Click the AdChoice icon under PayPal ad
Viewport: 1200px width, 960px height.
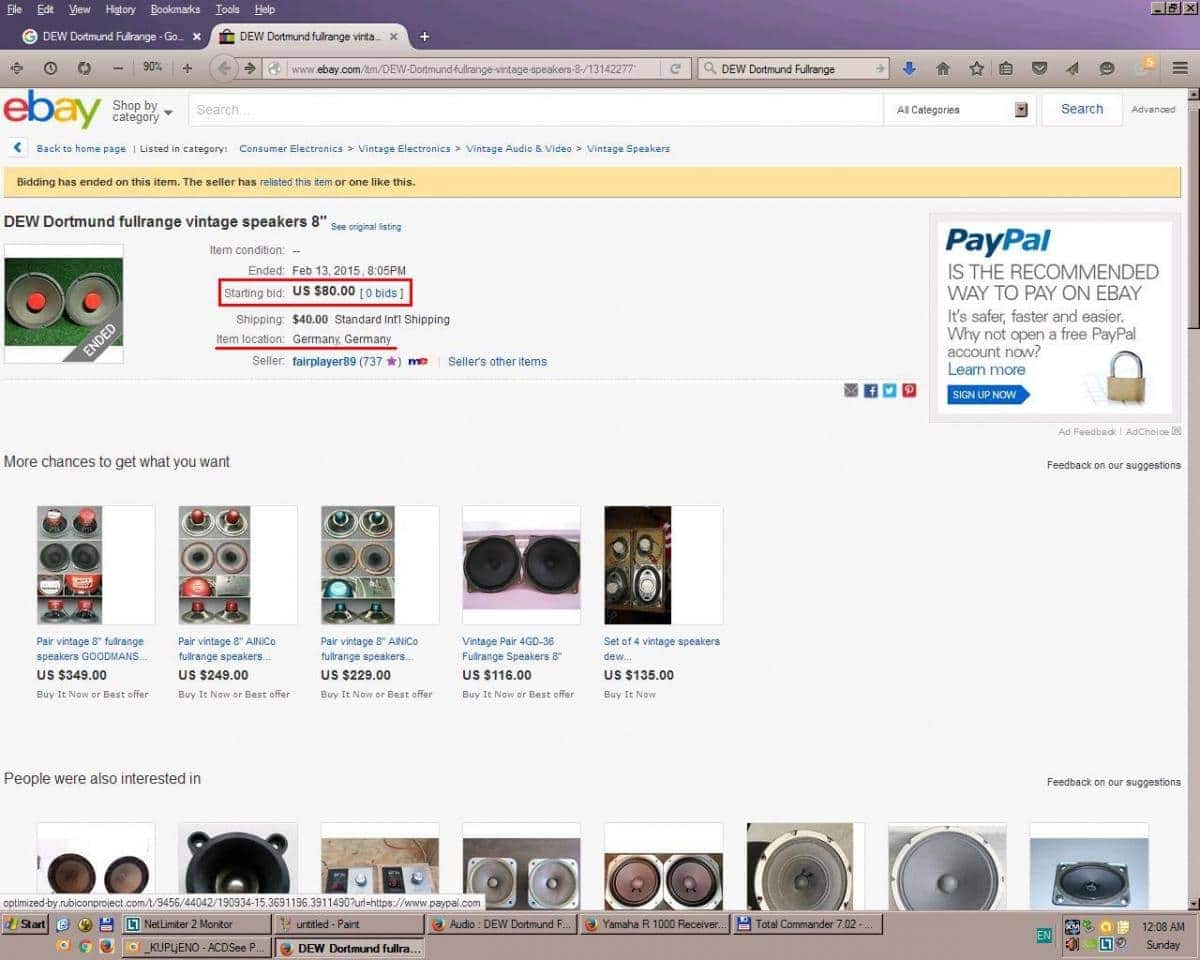coord(1176,431)
